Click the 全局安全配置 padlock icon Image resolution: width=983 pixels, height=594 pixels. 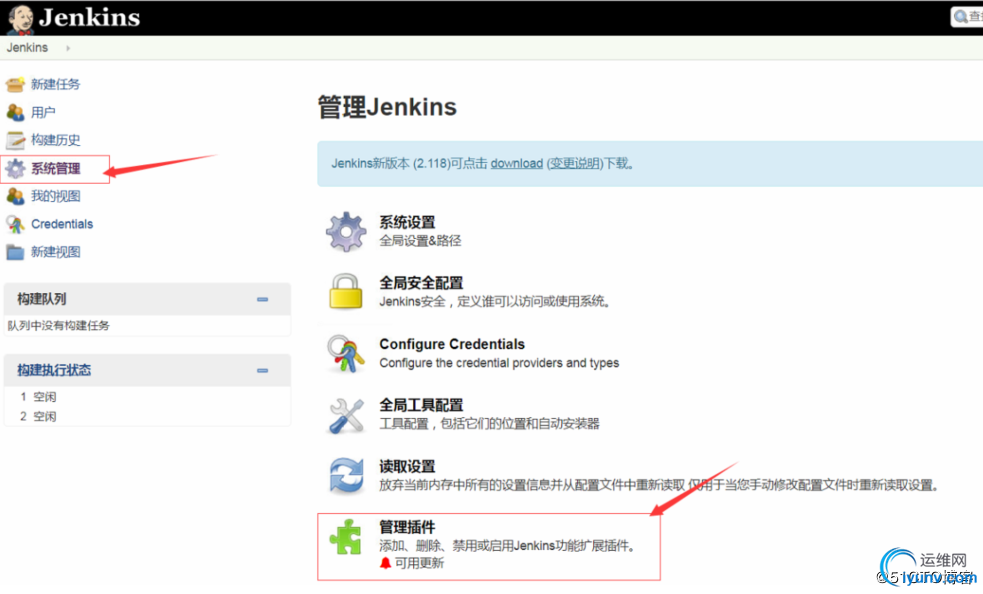[x=346, y=292]
